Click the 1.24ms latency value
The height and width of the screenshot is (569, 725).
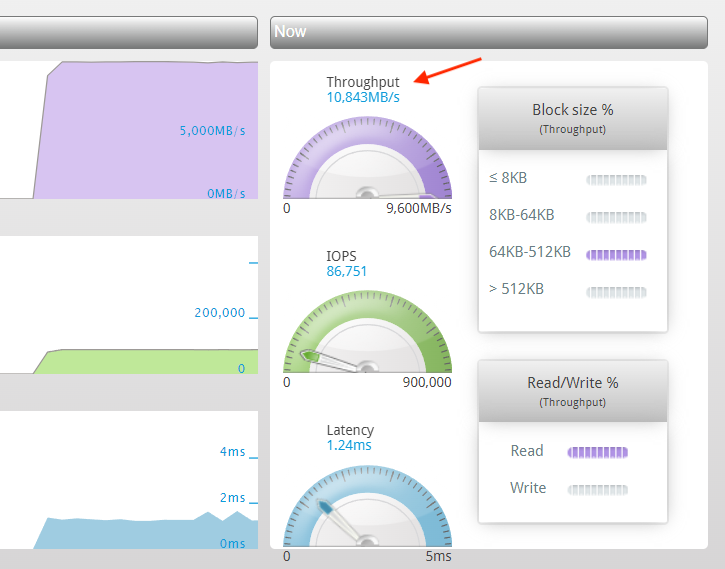tap(349, 445)
